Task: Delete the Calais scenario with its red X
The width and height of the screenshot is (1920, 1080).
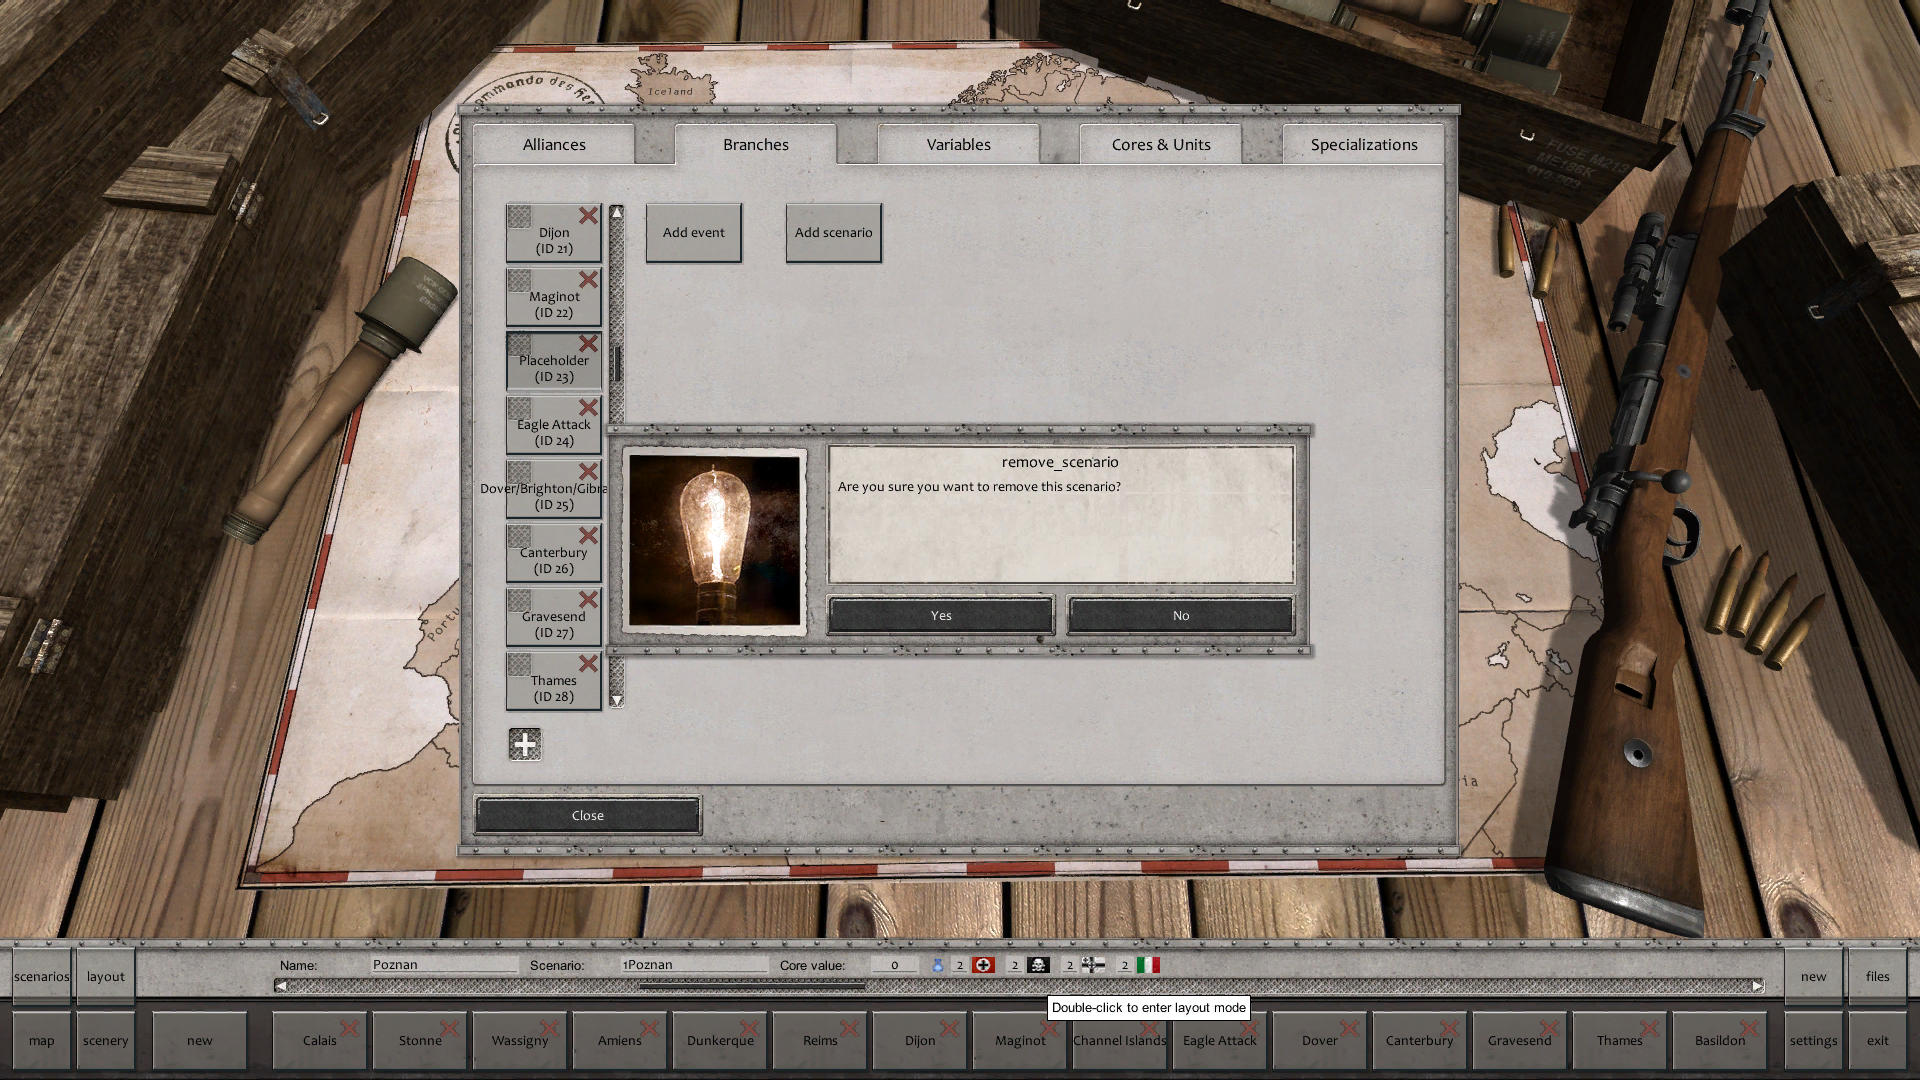Action: coord(349,1027)
